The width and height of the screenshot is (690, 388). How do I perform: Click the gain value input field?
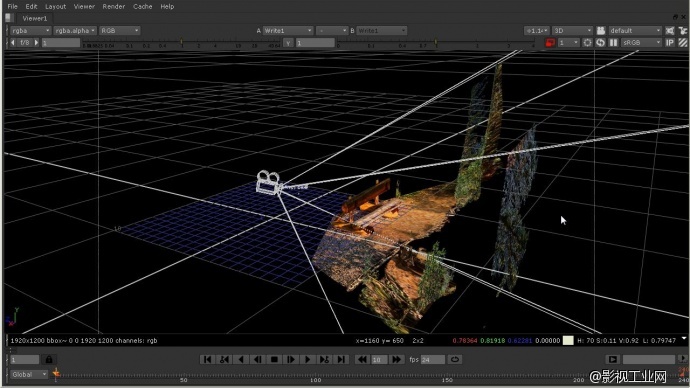(61, 43)
